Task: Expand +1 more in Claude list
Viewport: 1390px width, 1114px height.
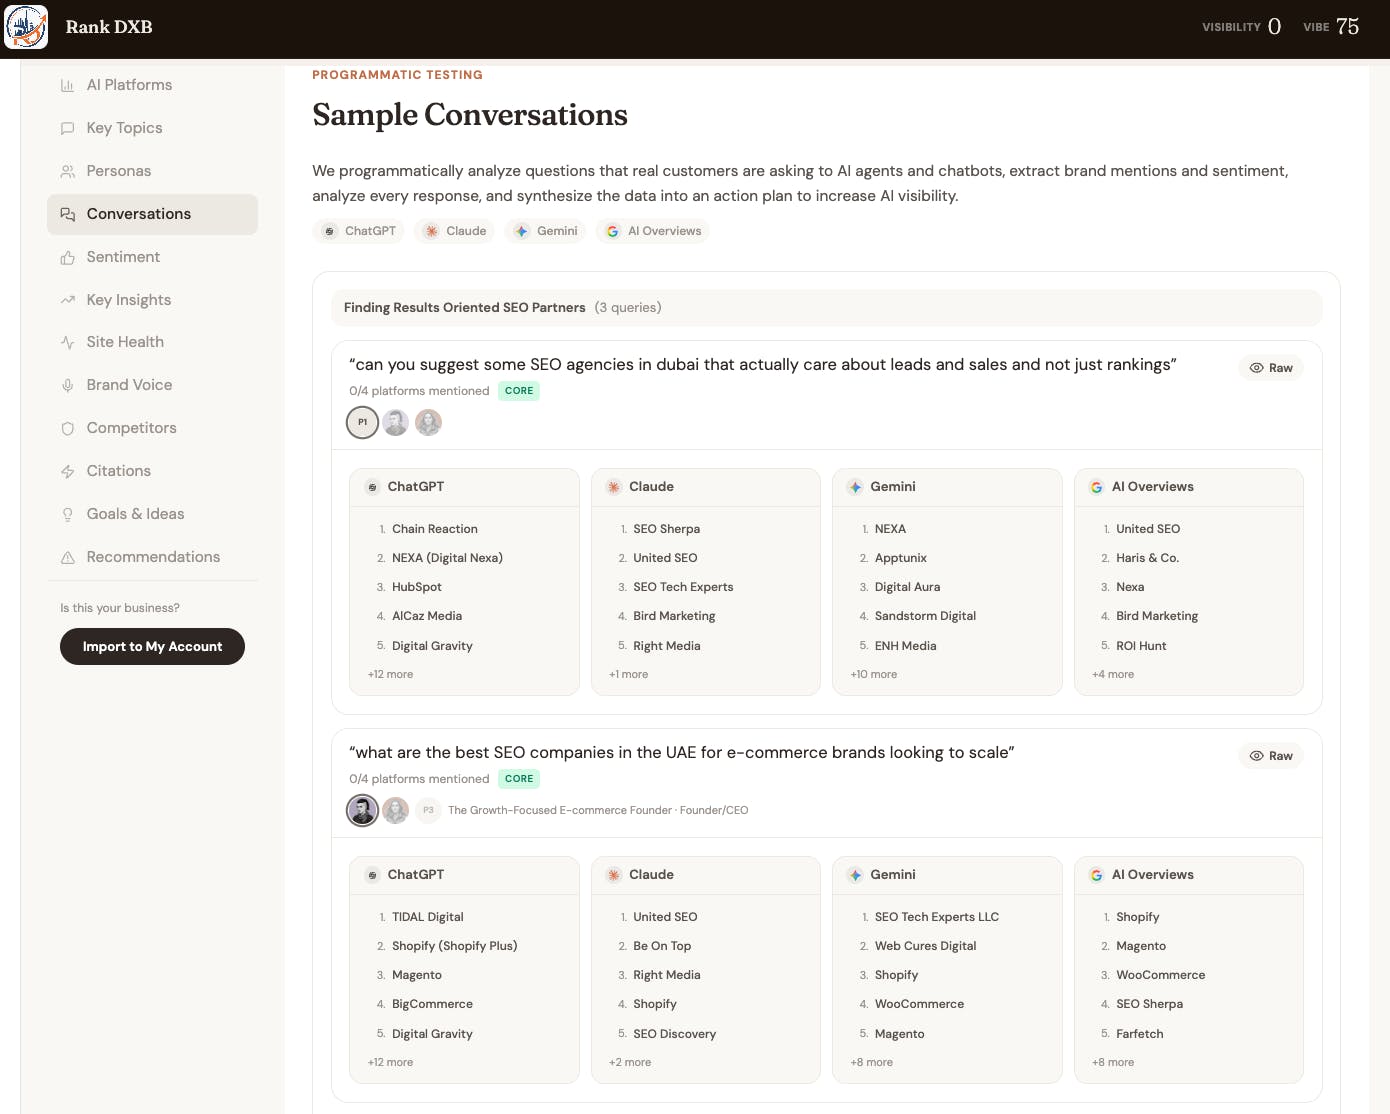Action: coord(628,674)
